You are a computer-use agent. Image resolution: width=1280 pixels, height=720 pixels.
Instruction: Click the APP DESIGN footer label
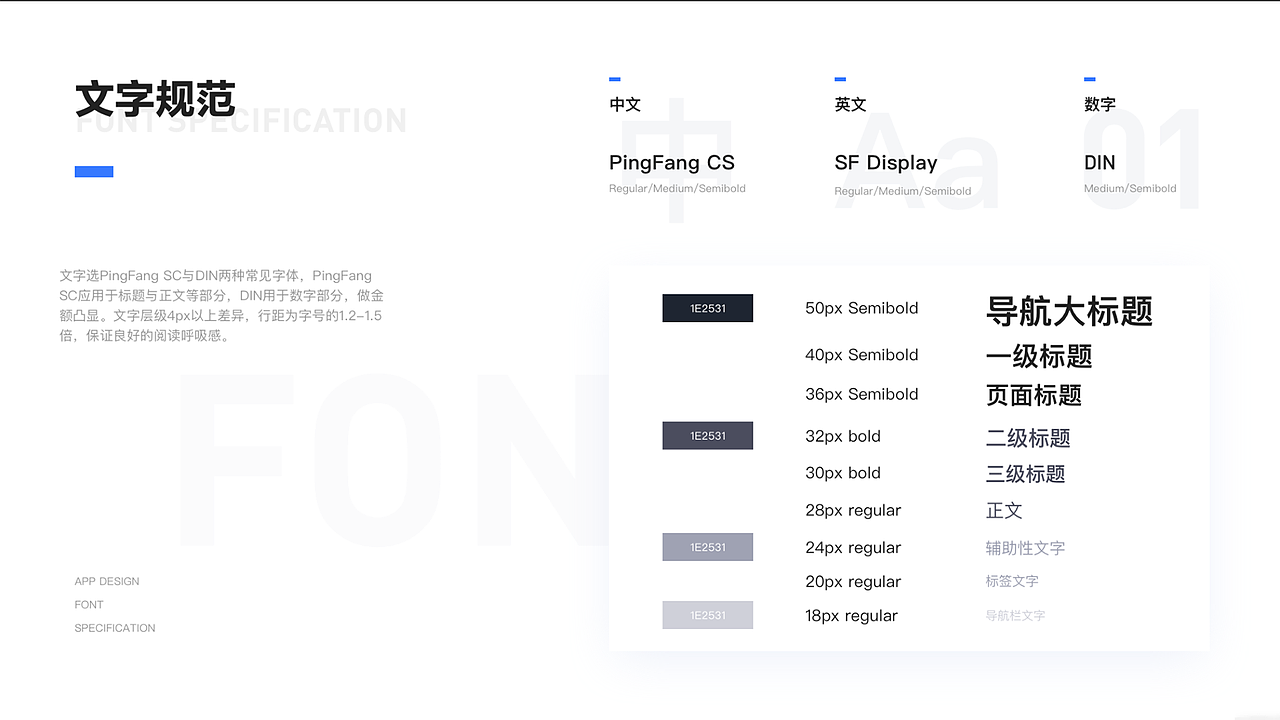107,581
